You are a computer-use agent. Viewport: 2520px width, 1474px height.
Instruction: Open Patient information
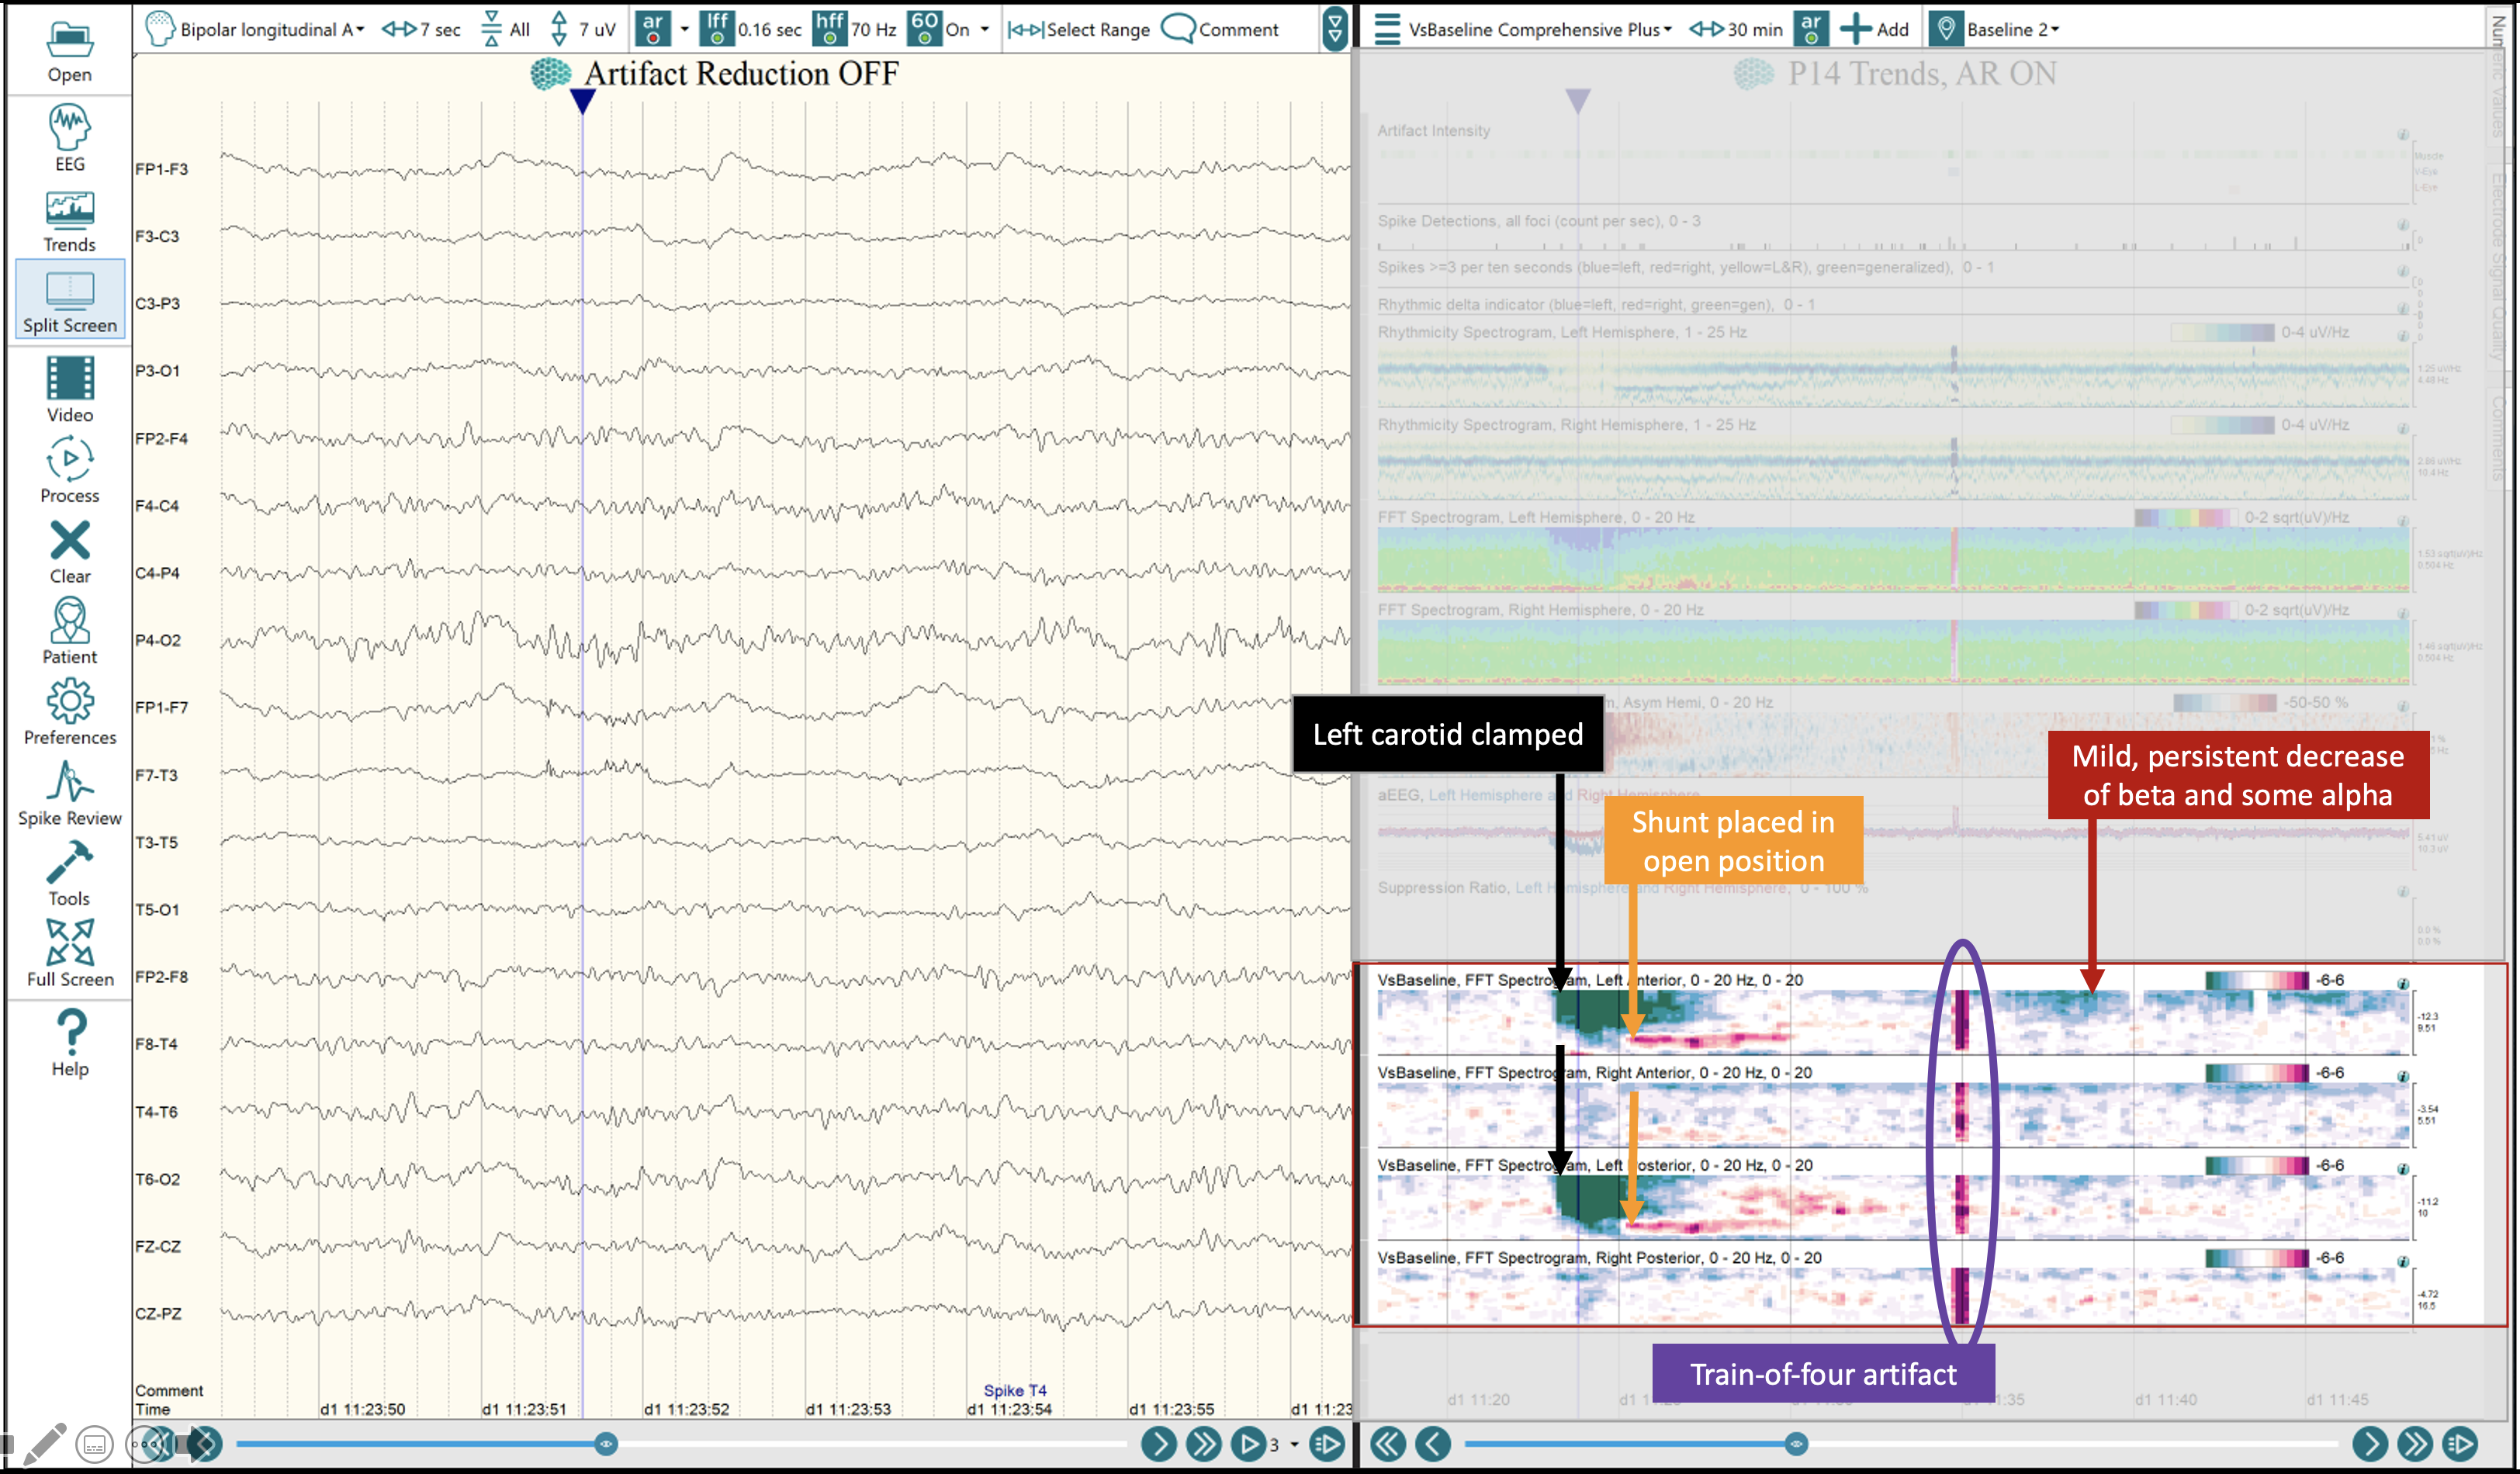(69, 632)
